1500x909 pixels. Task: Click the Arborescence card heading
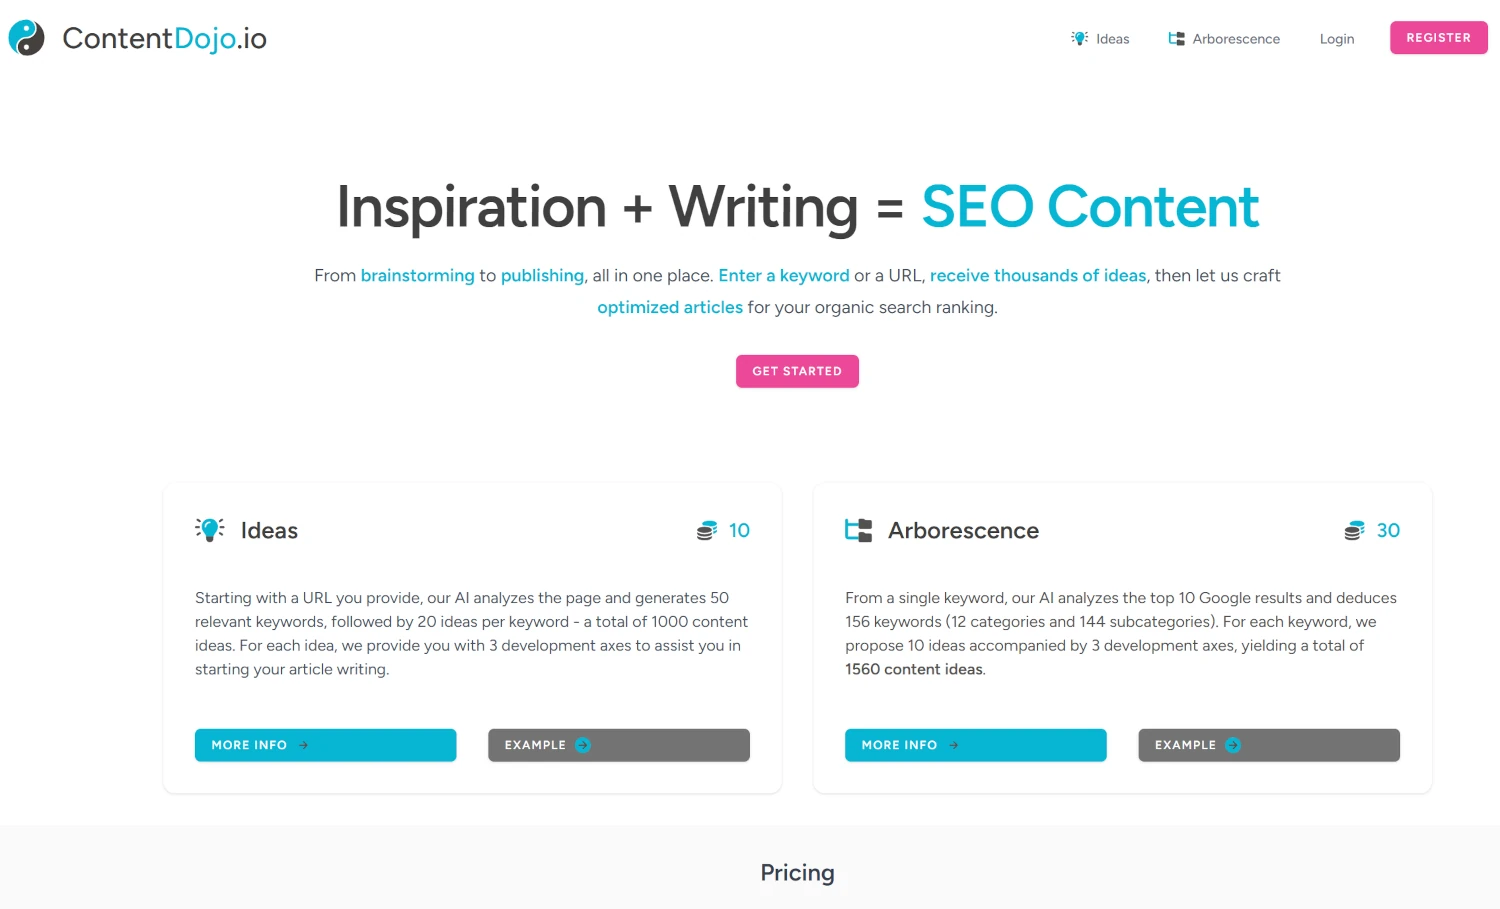(963, 531)
